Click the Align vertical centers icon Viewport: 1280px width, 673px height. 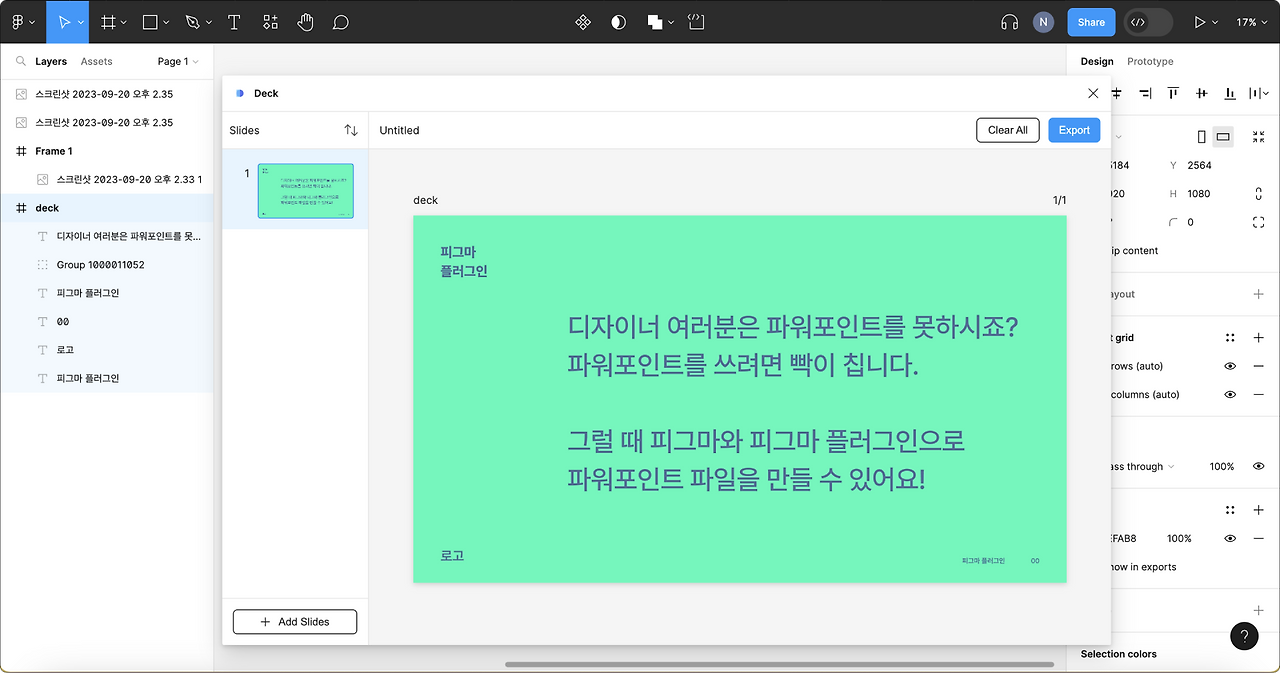click(1201, 93)
